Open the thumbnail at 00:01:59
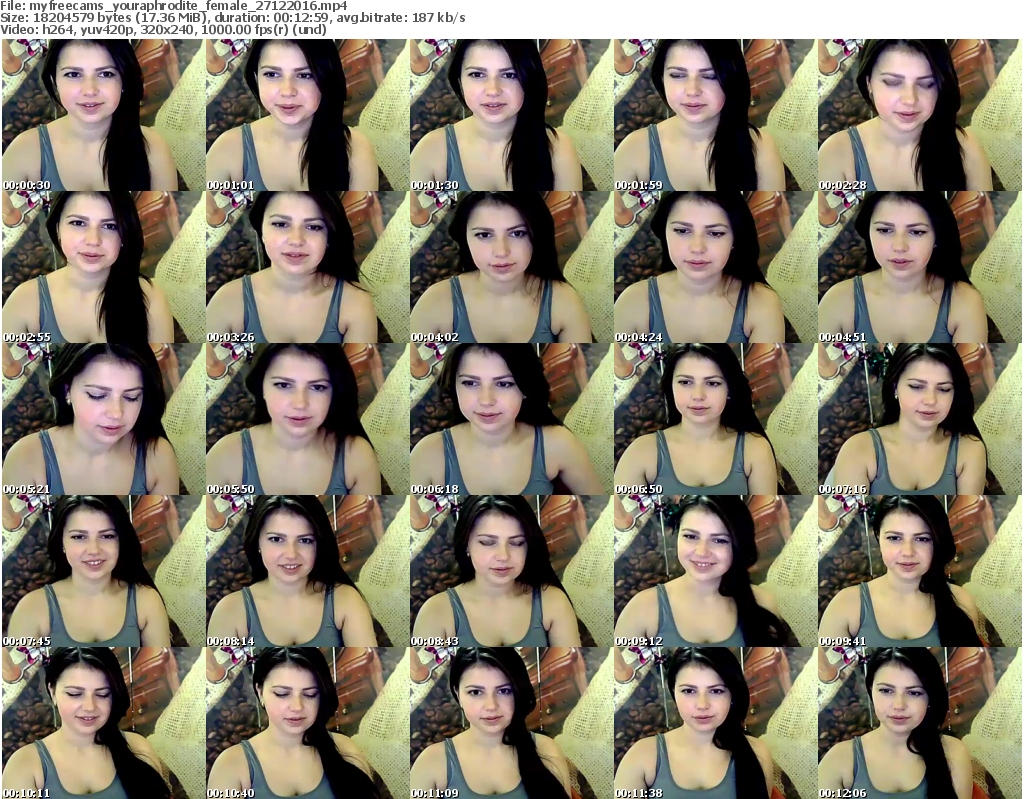The height and width of the screenshot is (799, 1024). point(715,115)
